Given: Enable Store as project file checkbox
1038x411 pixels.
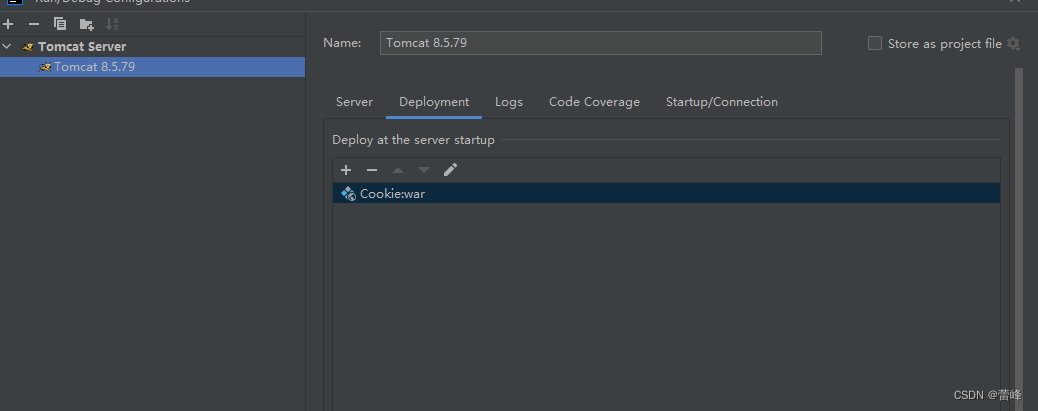Looking at the screenshot, I should [x=874, y=43].
